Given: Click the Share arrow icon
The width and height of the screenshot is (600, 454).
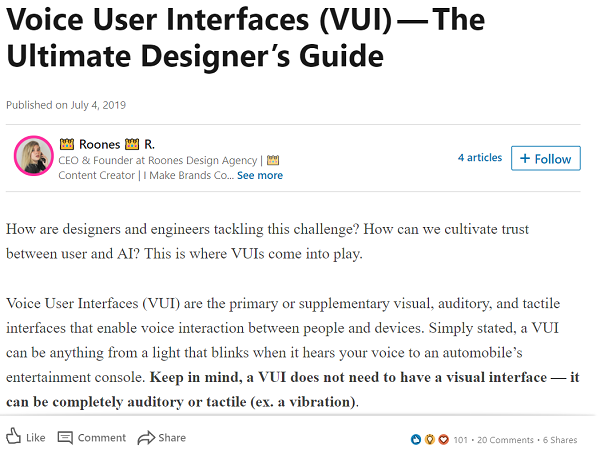Looking at the screenshot, I should click(146, 437).
